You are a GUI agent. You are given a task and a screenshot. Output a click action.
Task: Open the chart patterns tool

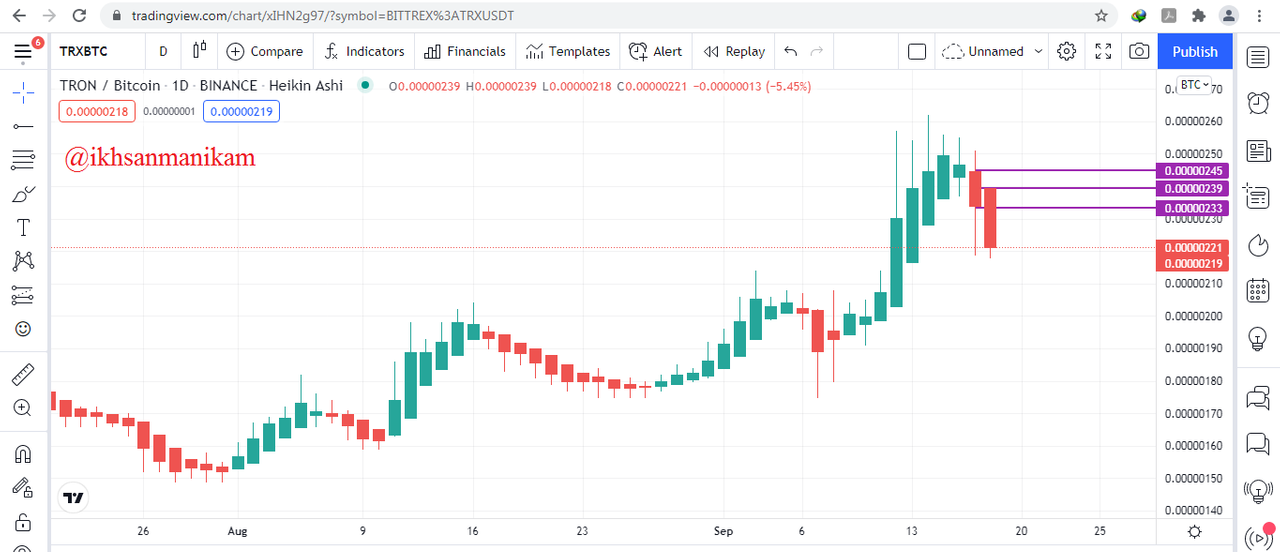pyautogui.click(x=23, y=261)
